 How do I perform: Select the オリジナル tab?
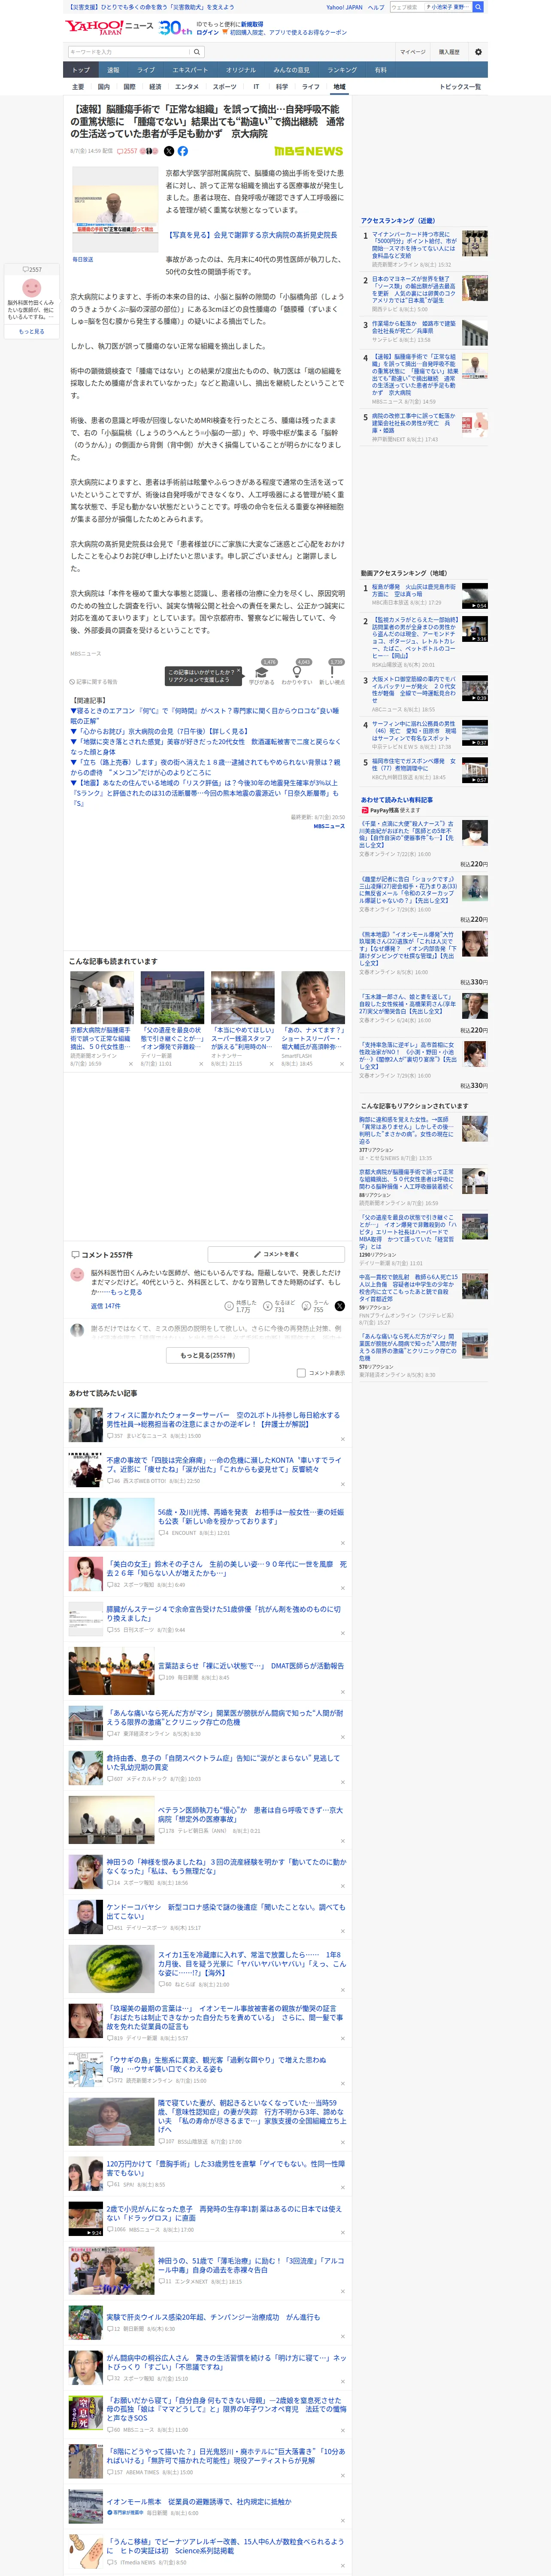click(241, 70)
